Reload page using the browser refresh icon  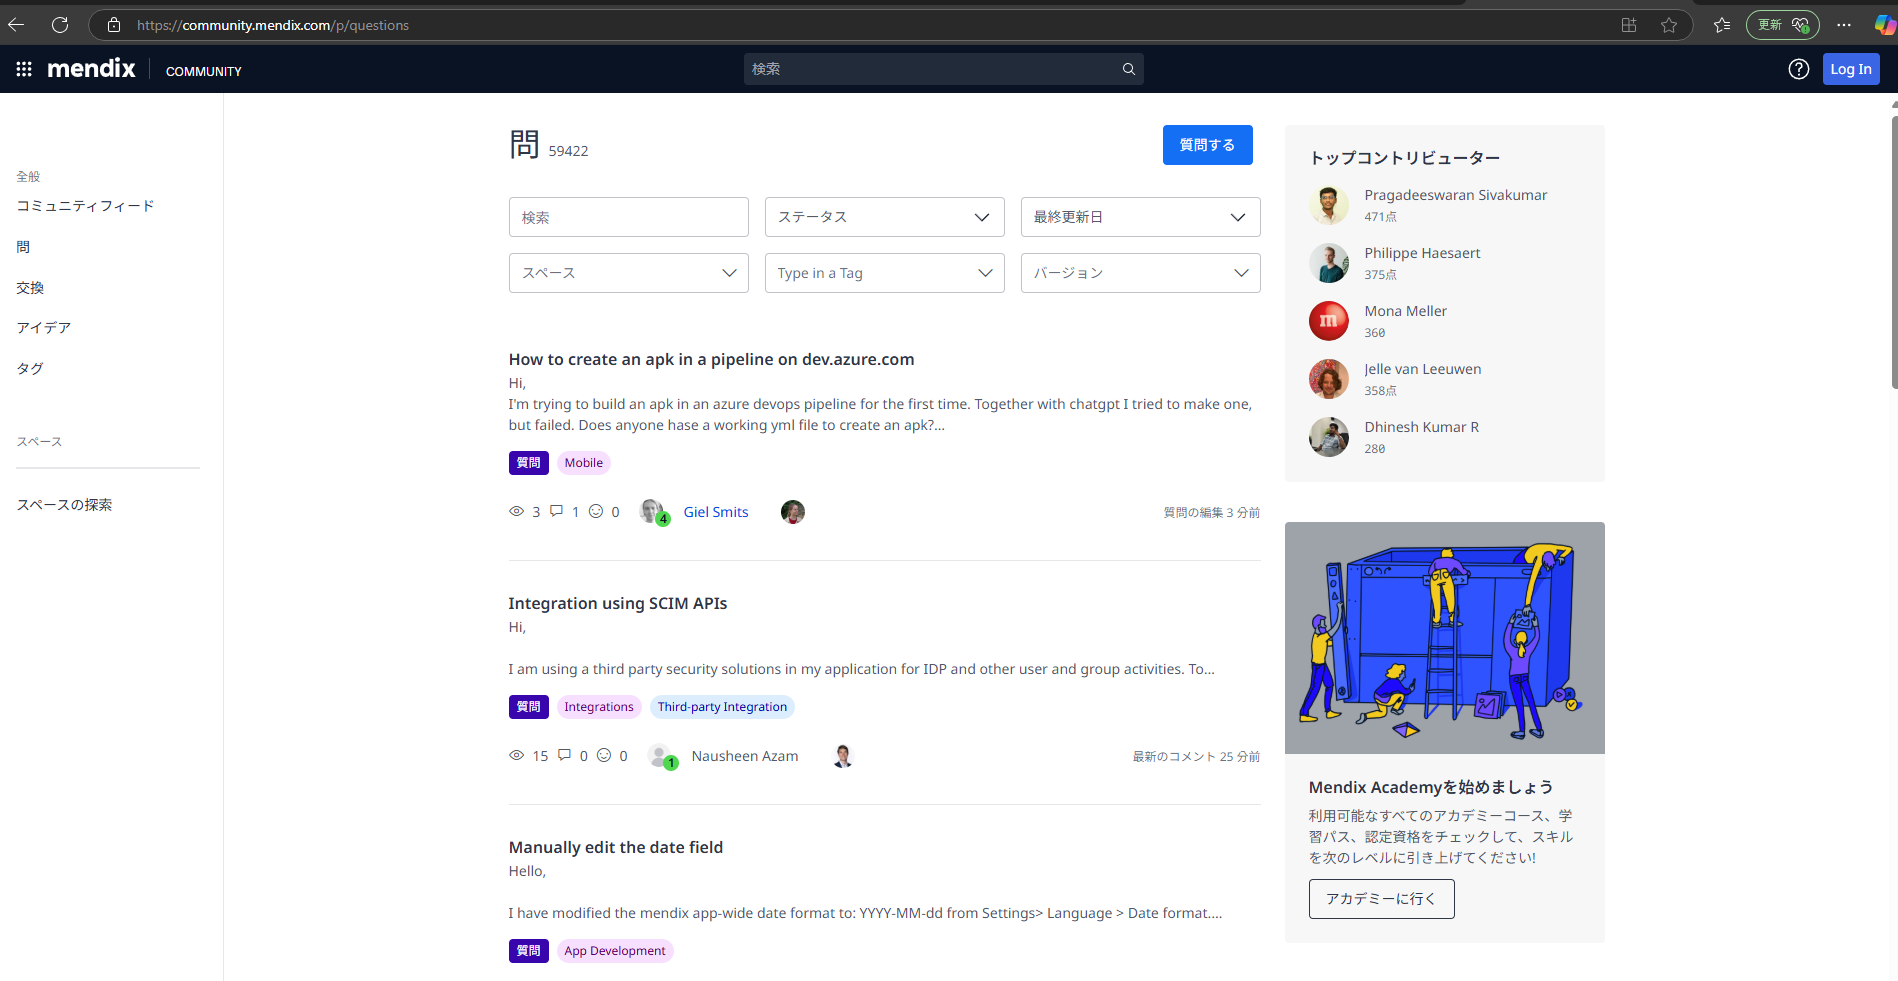pyautogui.click(x=60, y=25)
